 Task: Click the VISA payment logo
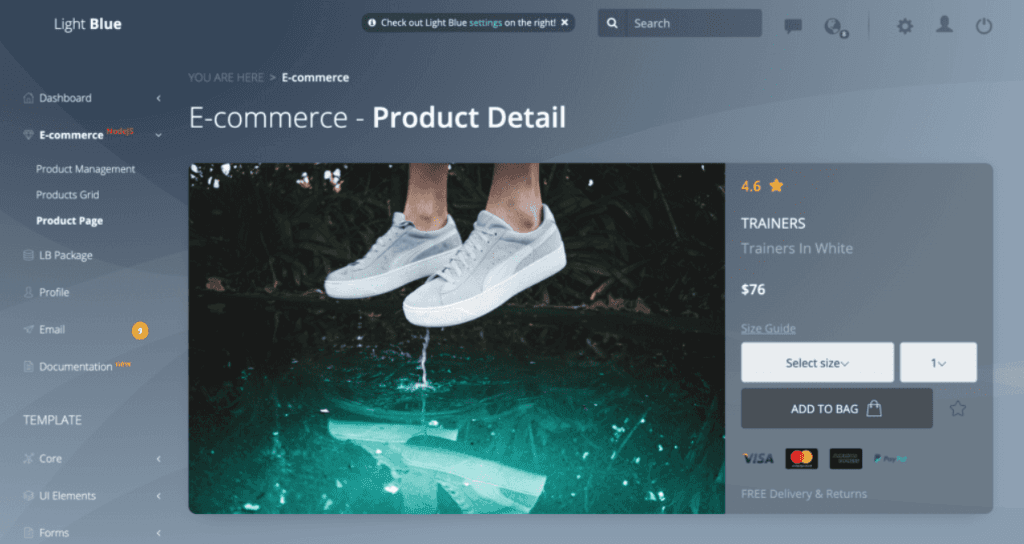[758, 458]
